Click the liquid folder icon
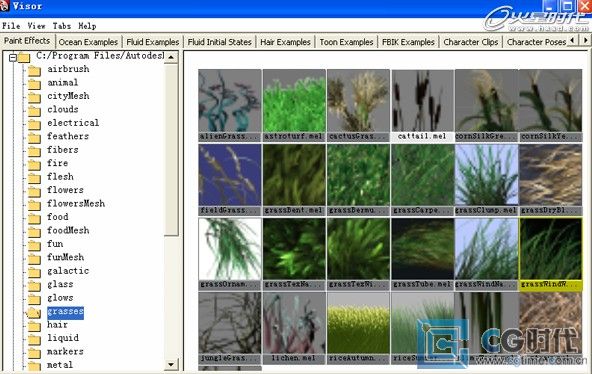The width and height of the screenshot is (592, 374). (34, 339)
